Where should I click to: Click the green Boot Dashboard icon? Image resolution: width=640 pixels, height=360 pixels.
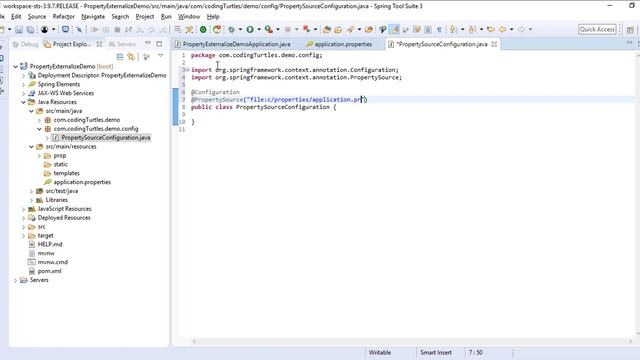click(x=203, y=29)
